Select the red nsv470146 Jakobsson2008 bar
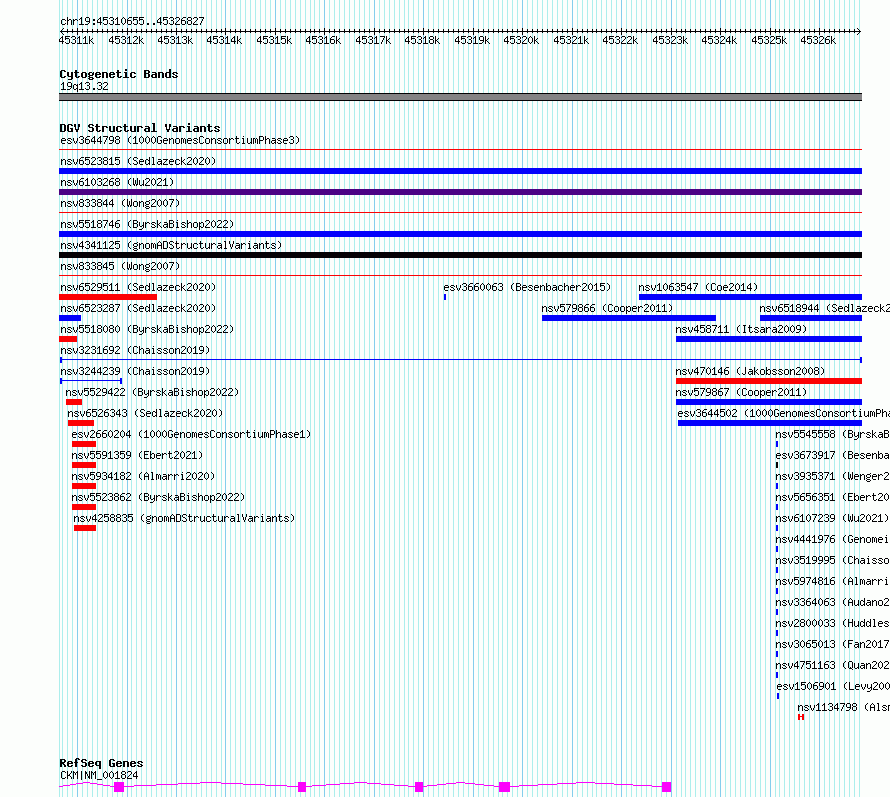Viewport: 890px width, 797px height. pos(769,381)
